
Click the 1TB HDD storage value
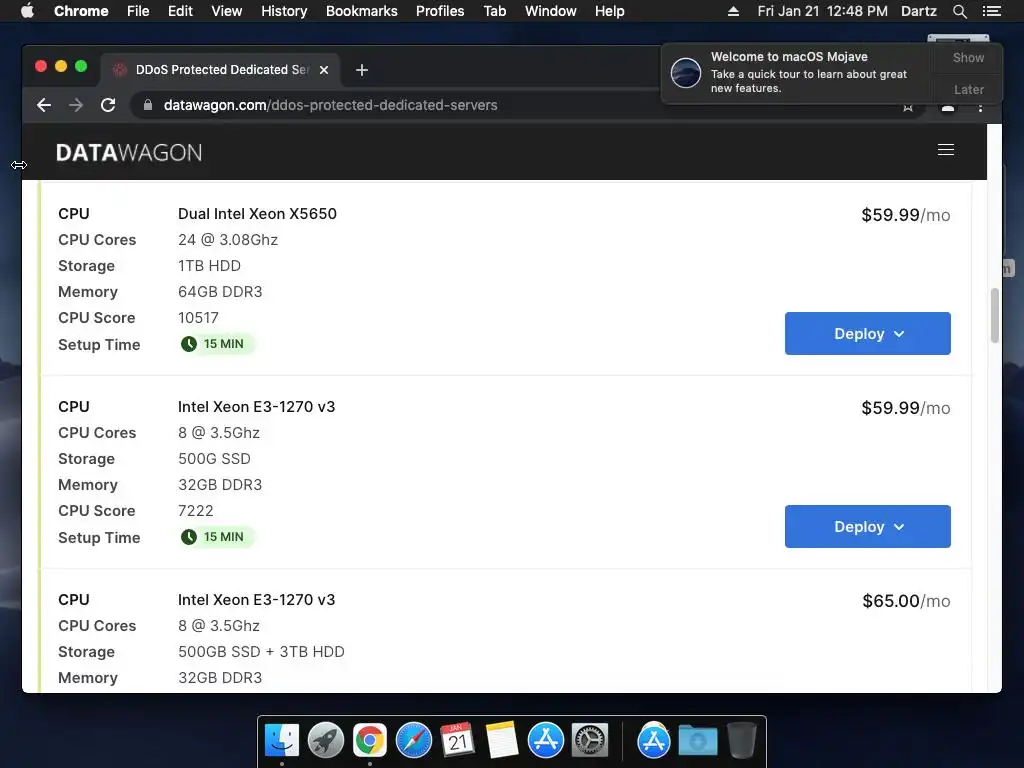pyautogui.click(x=210, y=266)
